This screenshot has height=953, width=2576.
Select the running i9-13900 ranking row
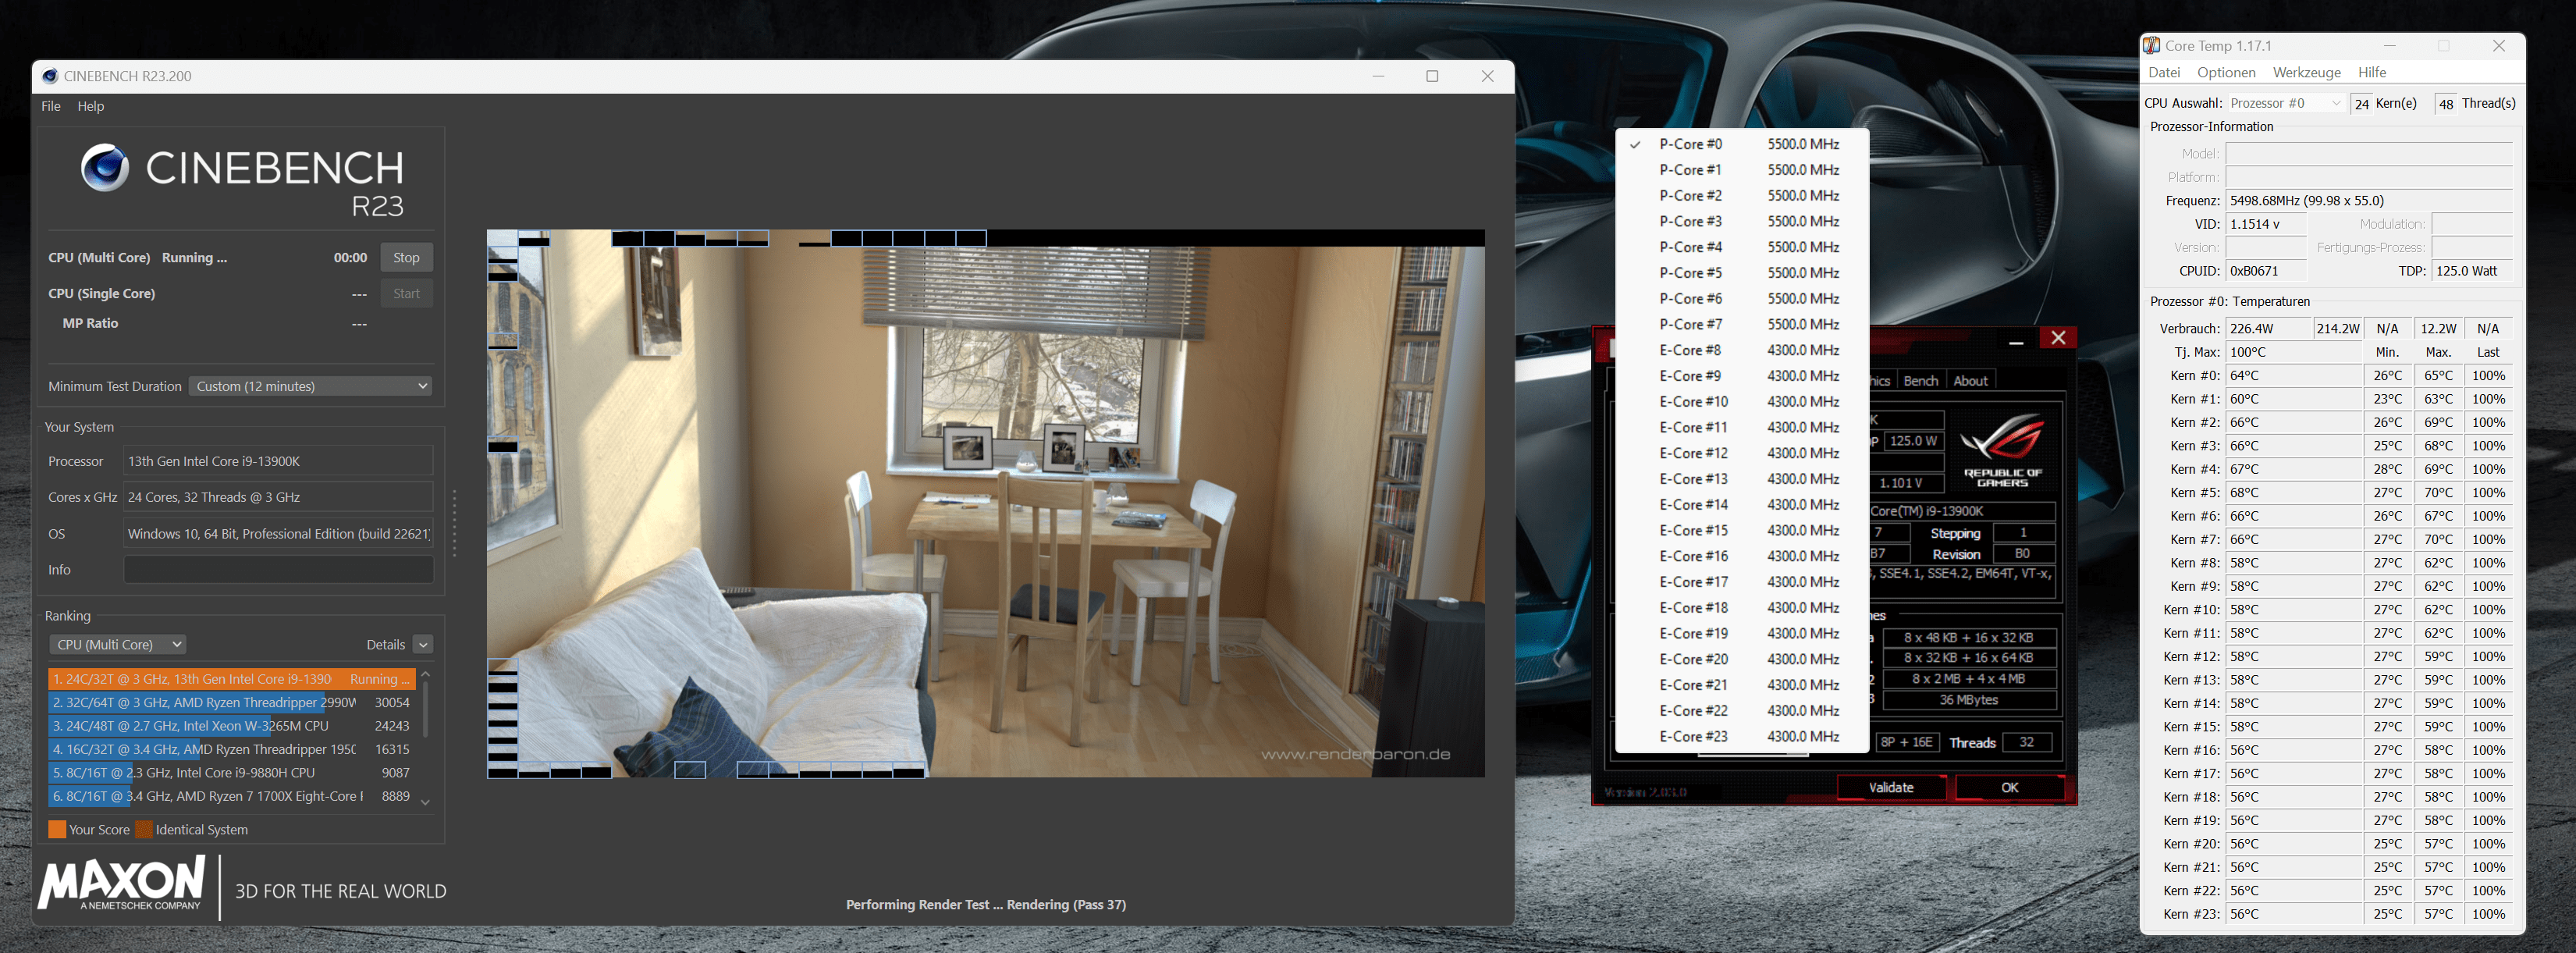231,679
